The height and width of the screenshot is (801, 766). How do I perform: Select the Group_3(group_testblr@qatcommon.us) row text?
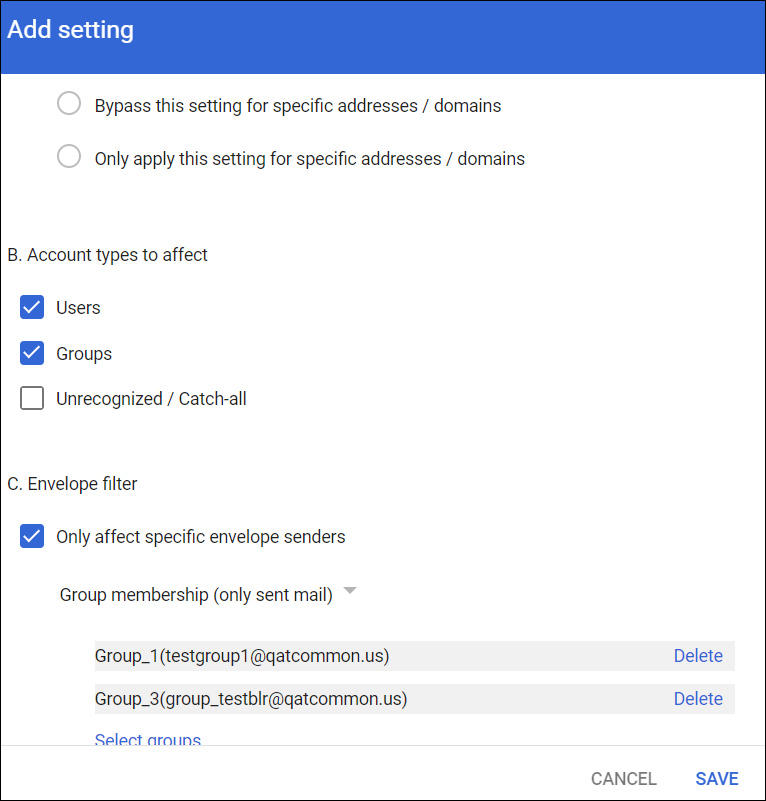click(251, 699)
